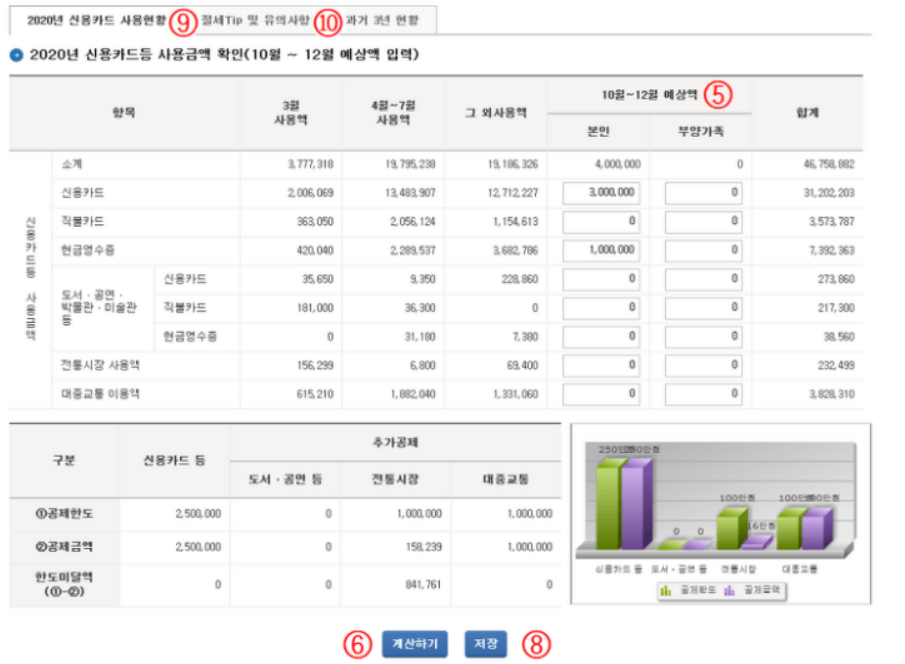Click the 전통시장 사용액 March value 156,299
The width and height of the screenshot is (905, 664).
(x=315, y=365)
